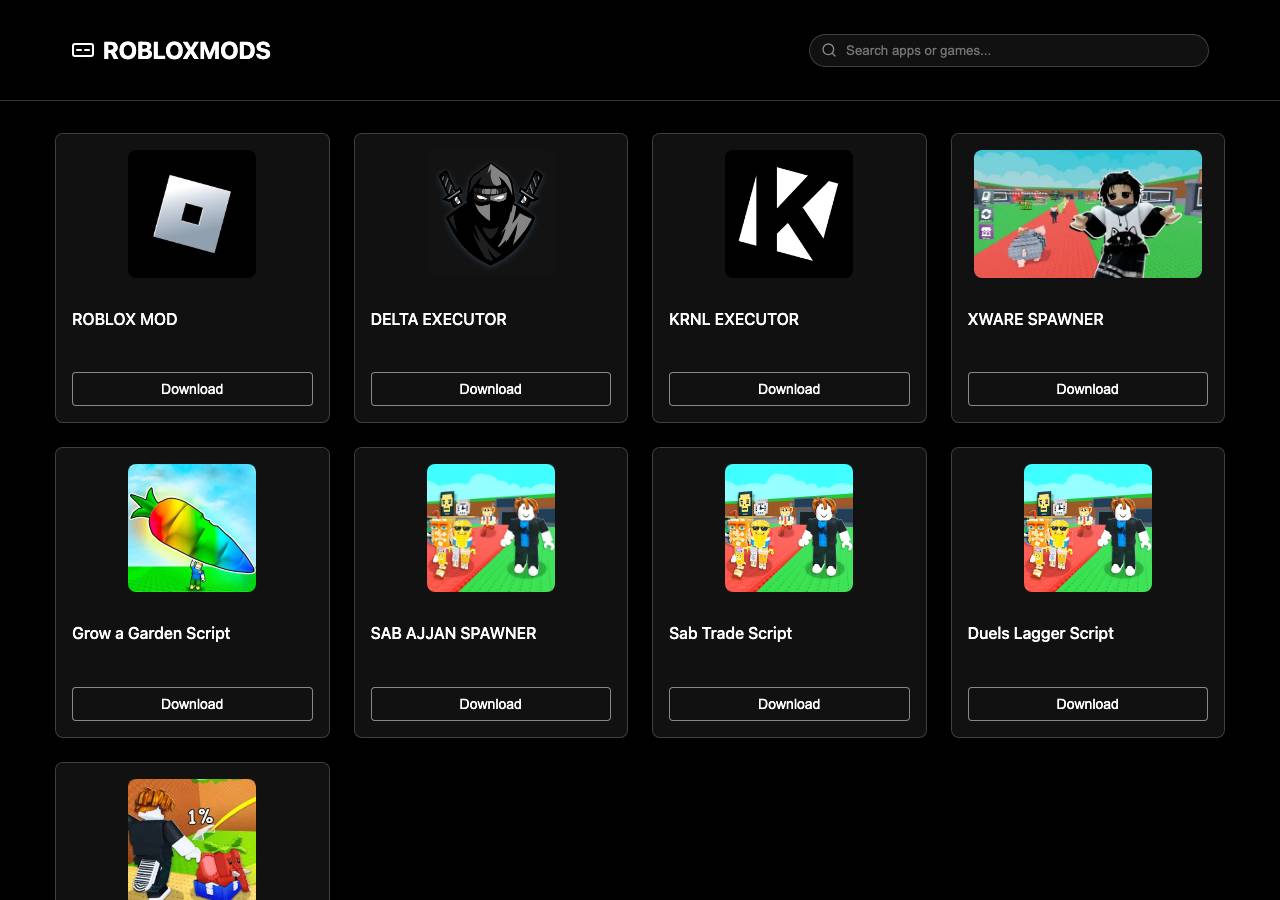Download Sab Trade Script
1280x900 pixels.
point(789,704)
